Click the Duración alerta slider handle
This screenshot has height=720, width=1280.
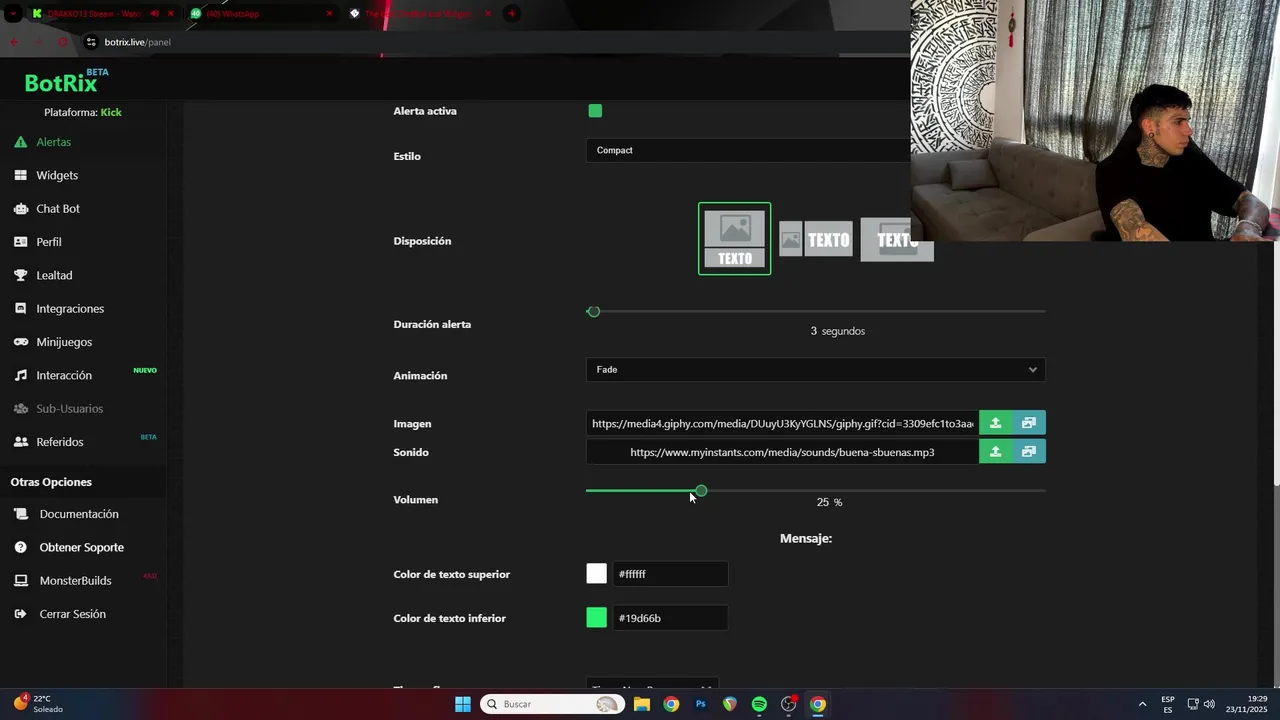[x=593, y=312]
